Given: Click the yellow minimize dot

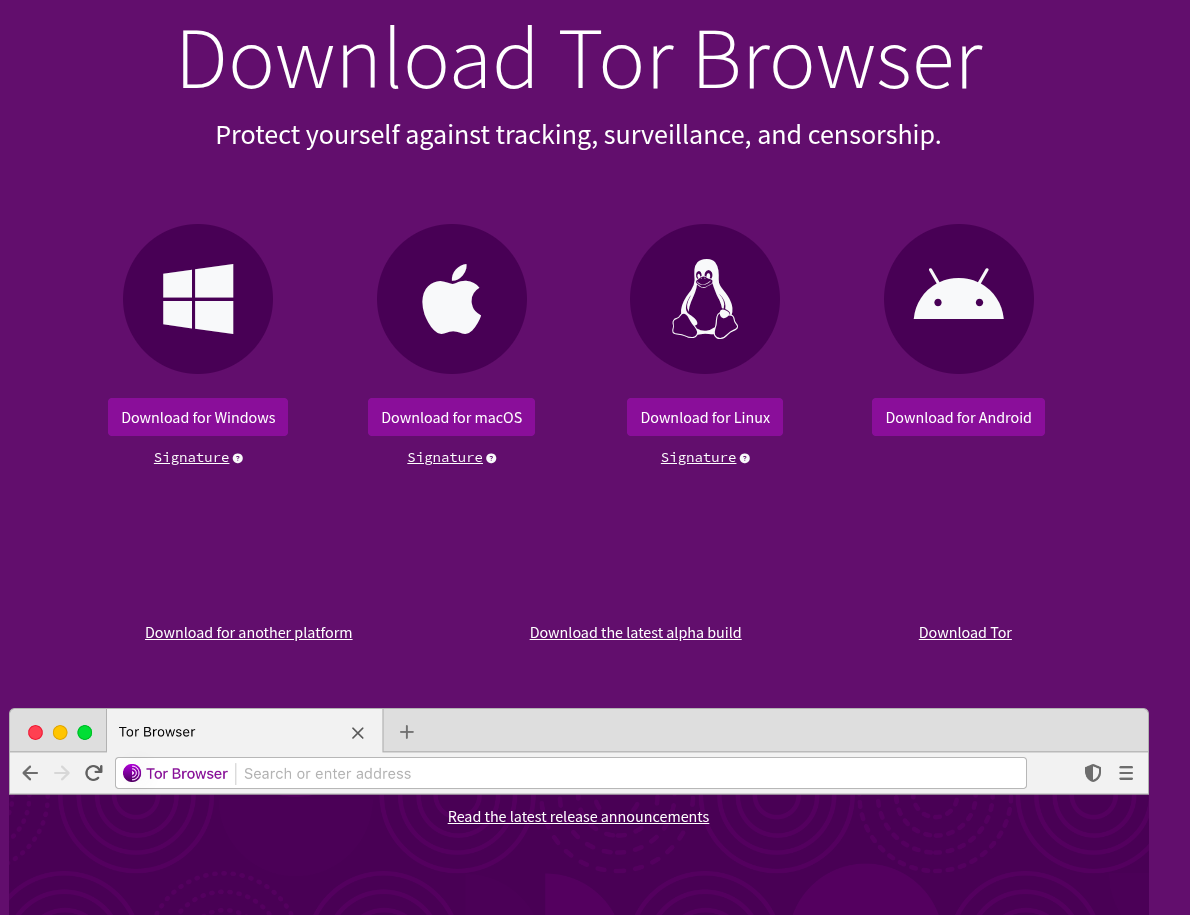Looking at the screenshot, I should 60,732.
